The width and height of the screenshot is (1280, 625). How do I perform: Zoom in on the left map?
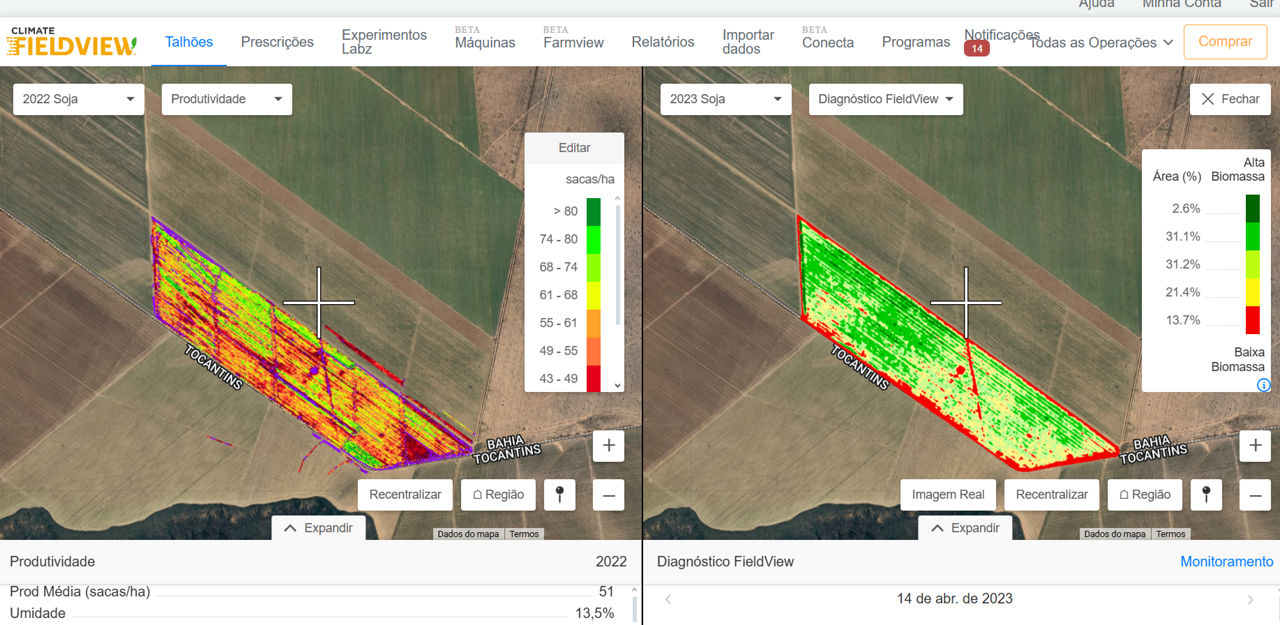[609, 446]
